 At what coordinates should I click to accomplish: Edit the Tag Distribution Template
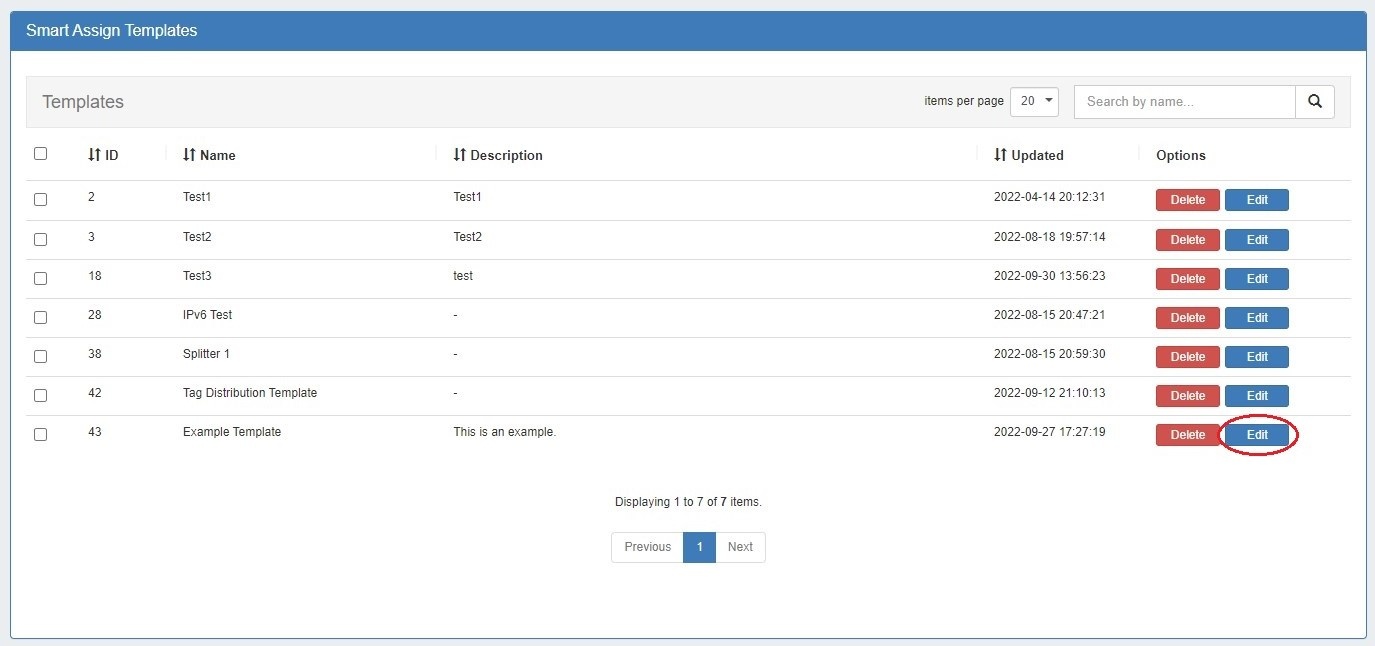[1256, 396]
